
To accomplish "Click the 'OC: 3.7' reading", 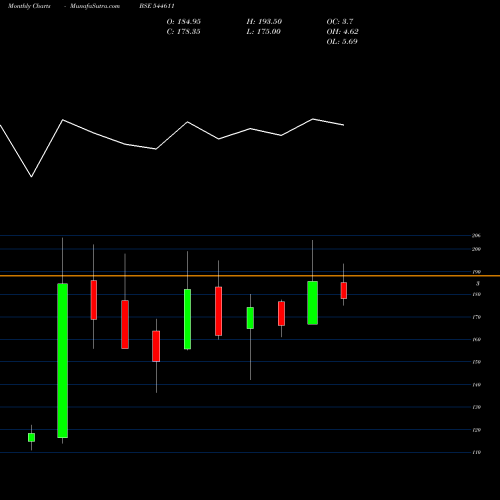I will (340, 22).
